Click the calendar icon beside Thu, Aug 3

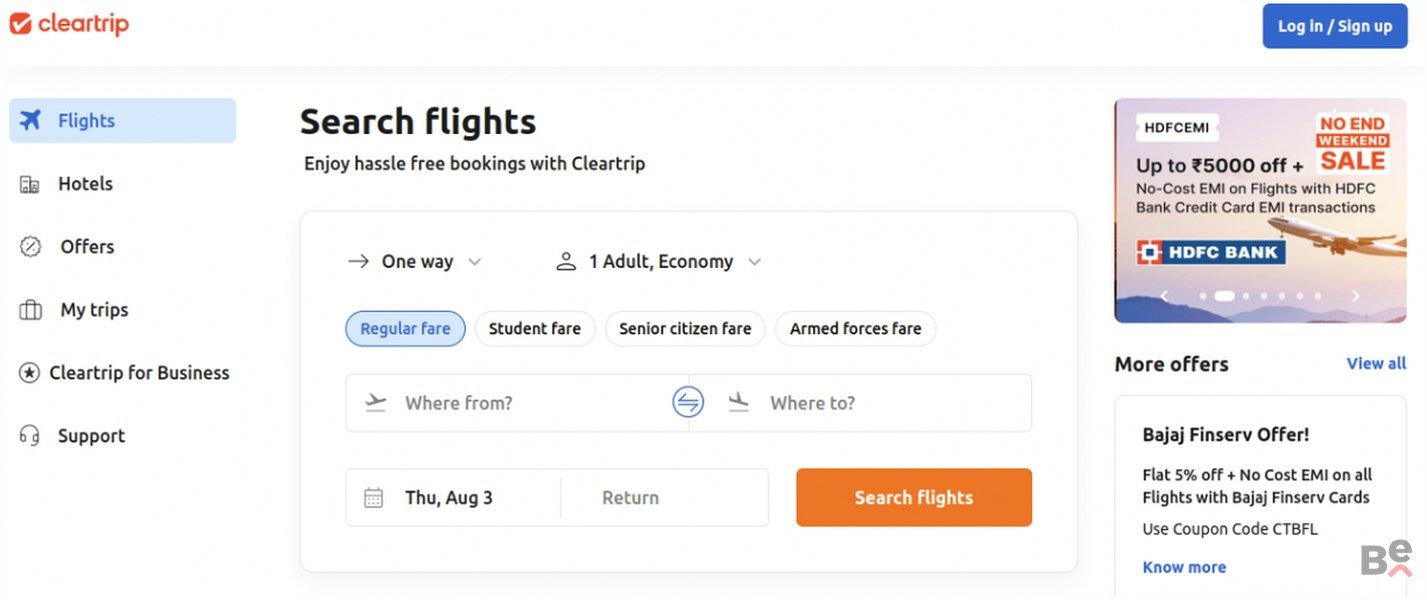tap(373, 498)
